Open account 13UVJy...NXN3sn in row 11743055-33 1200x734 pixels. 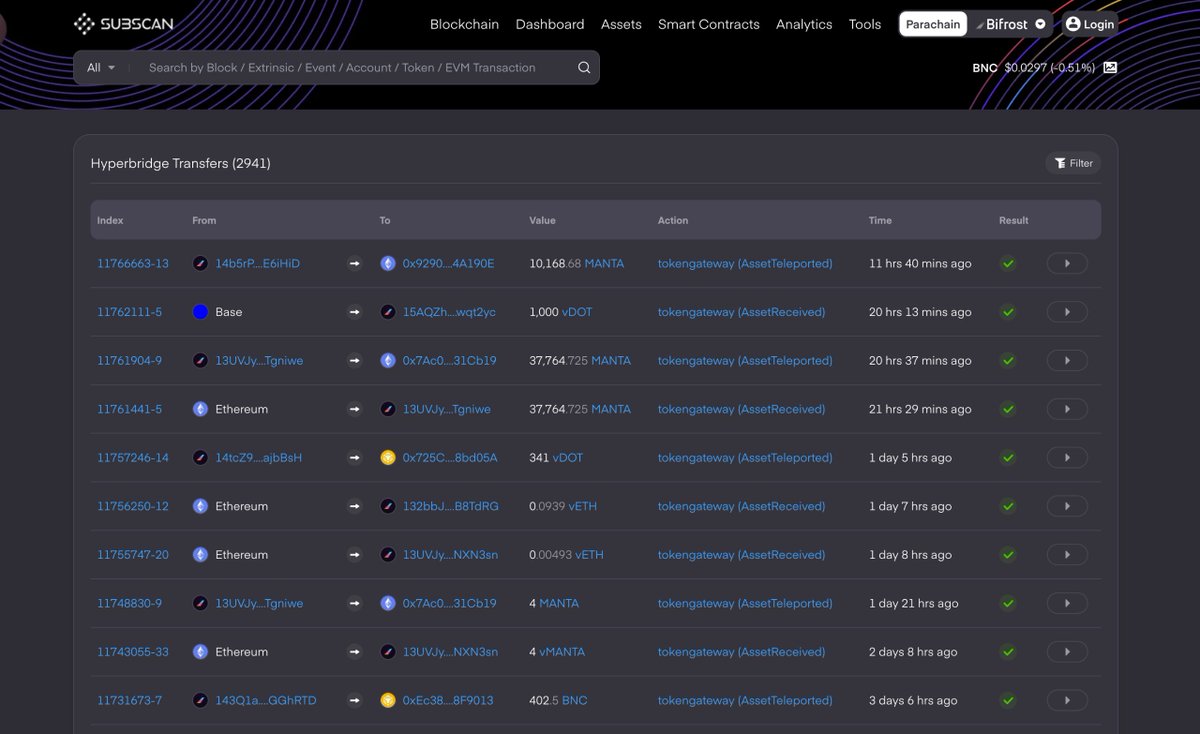tap(450, 652)
